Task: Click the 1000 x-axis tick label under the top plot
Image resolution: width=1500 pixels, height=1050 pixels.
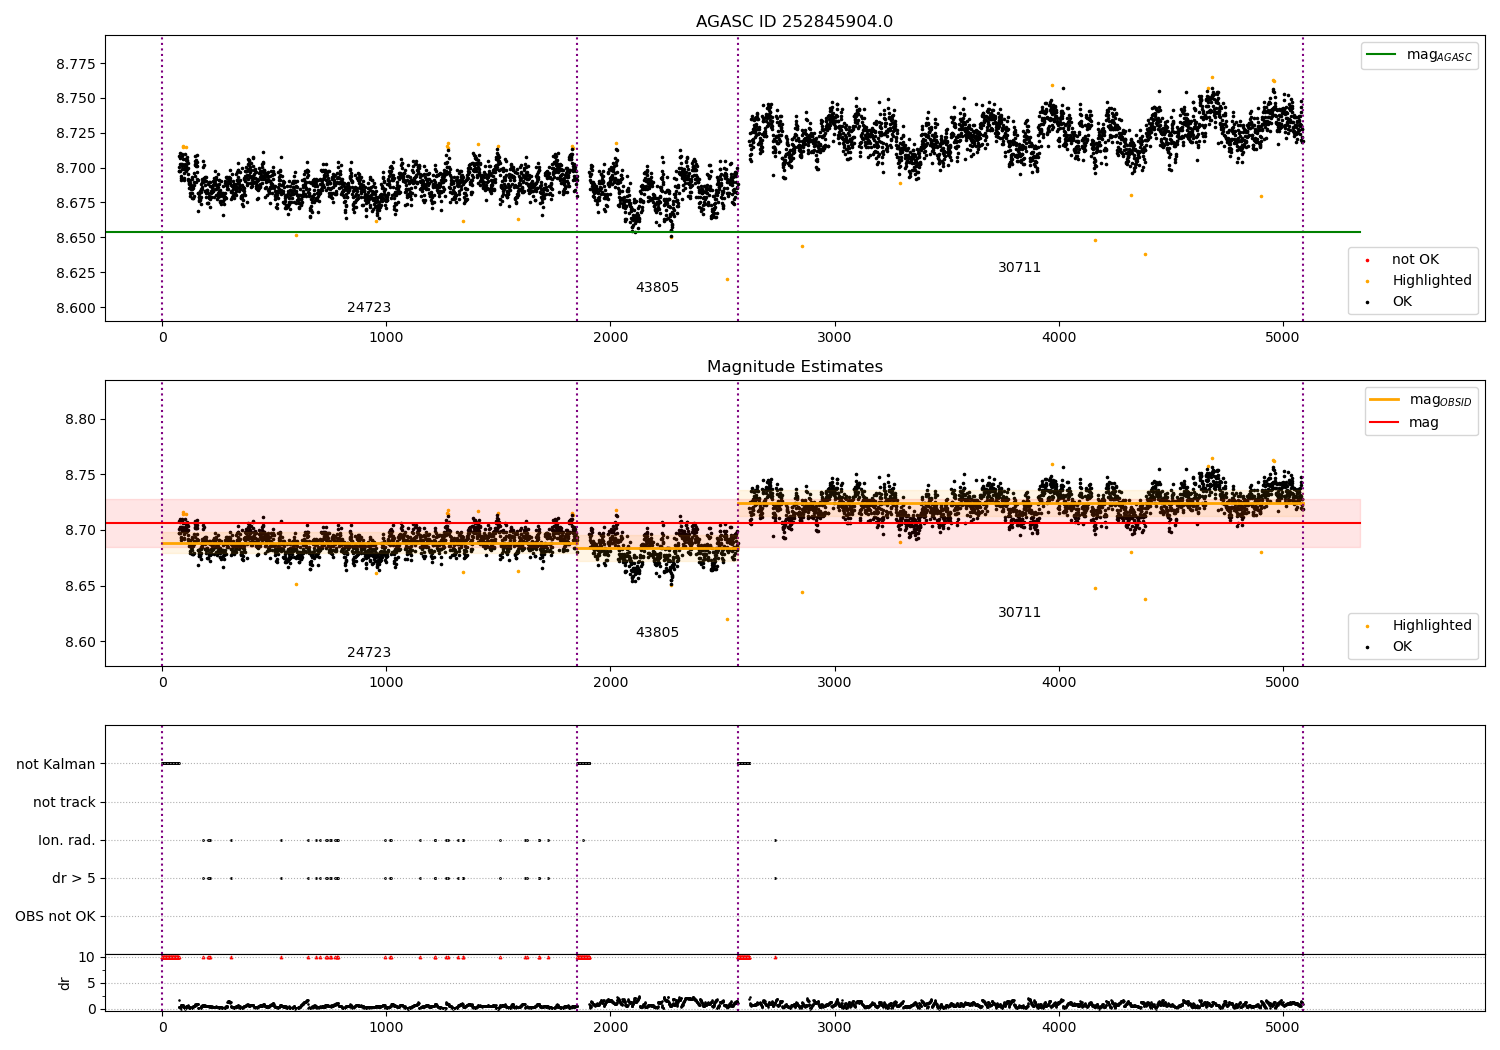Action: coord(386,337)
